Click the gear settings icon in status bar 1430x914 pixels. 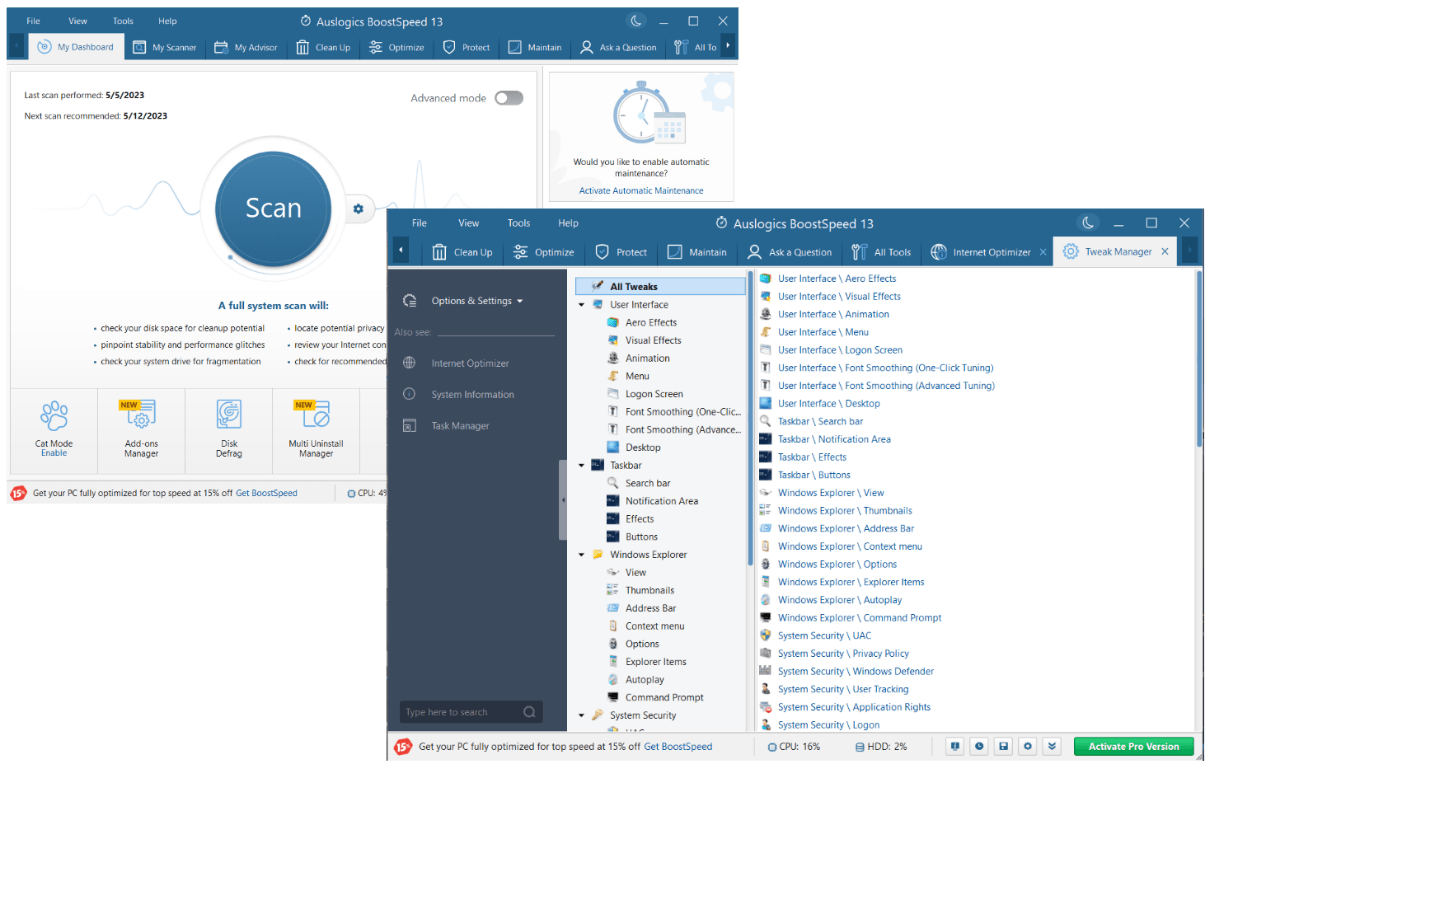pyautogui.click(x=1027, y=746)
